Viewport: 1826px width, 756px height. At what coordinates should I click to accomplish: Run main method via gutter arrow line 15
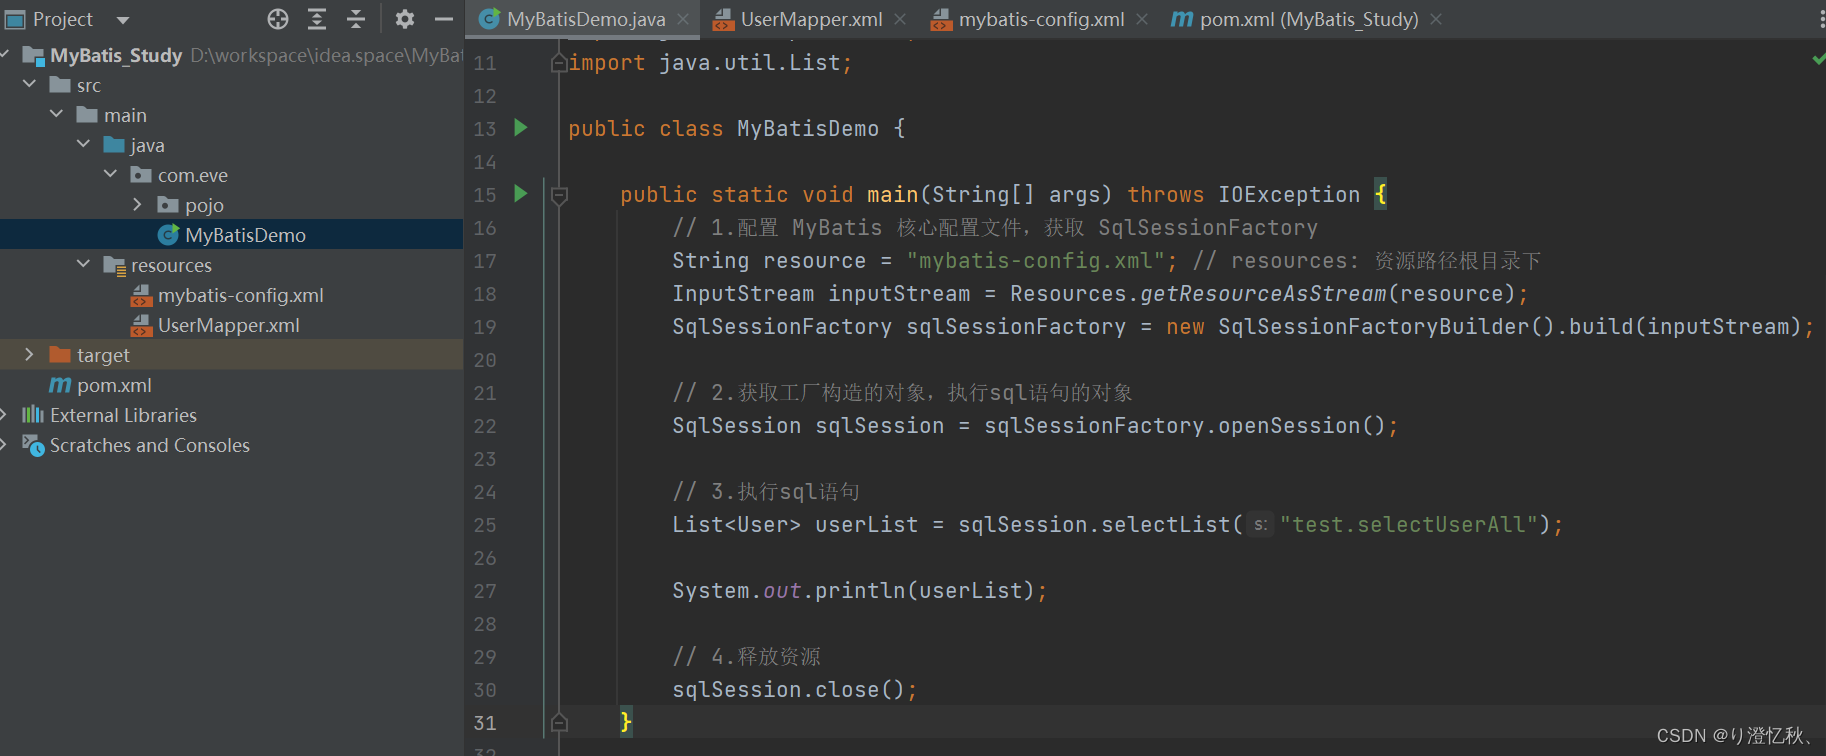(520, 194)
